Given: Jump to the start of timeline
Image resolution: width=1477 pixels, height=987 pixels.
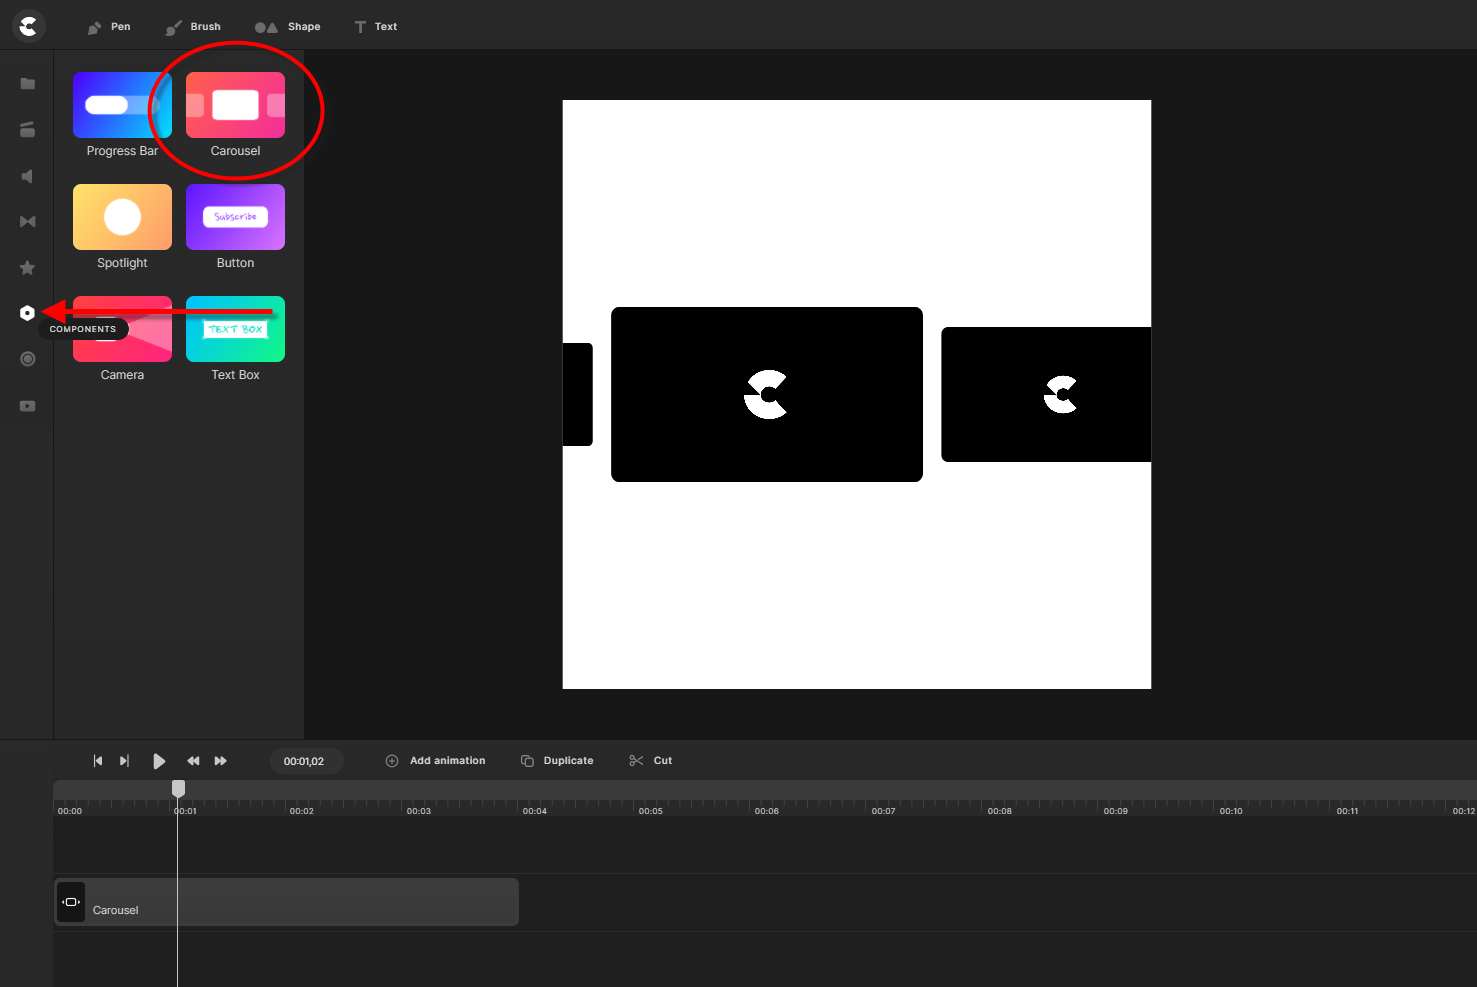Looking at the screenshot, I should pos(97,761).
